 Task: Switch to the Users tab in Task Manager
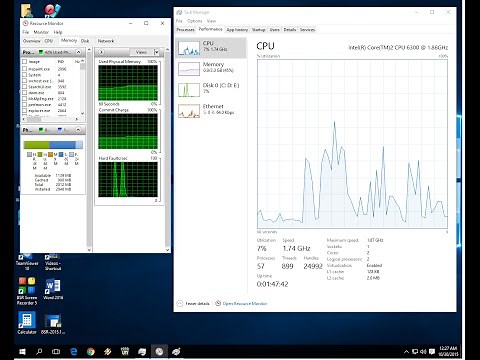point(274,30)
